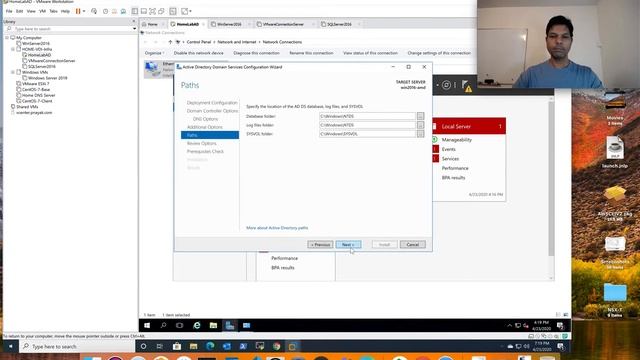Click View status of this connection

coord(370,53)
